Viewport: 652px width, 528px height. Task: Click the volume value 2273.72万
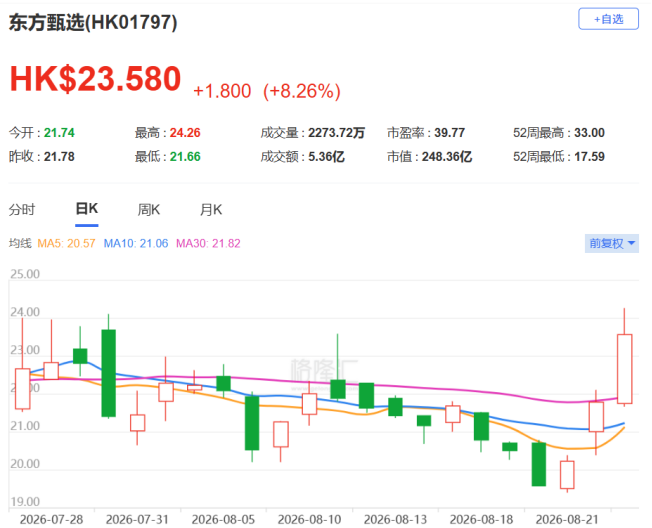(x=336, y=133)
